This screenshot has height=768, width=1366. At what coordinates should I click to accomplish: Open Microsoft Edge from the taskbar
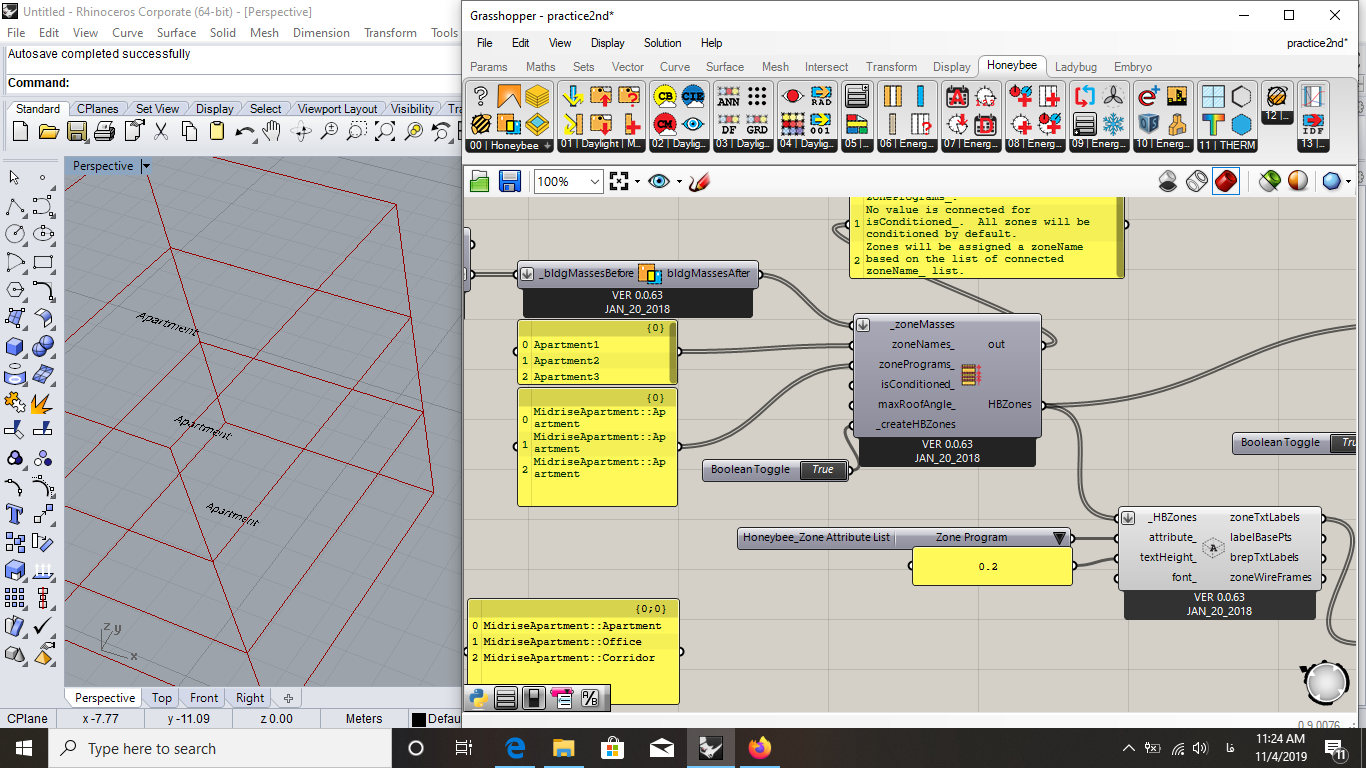click(515, 748)
